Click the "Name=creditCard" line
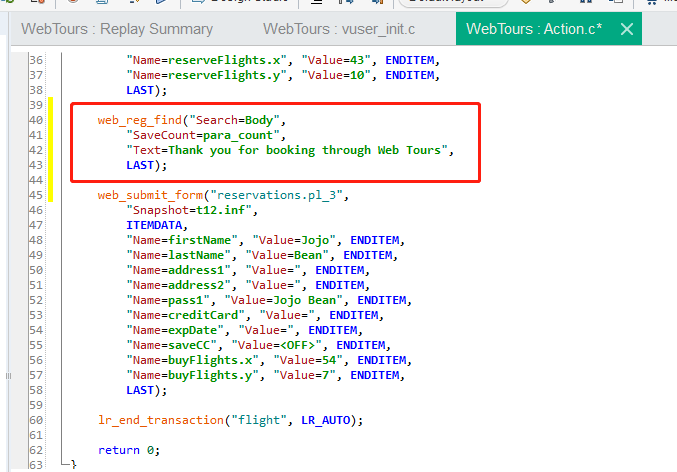677x472 pixels. click(255, 315)
